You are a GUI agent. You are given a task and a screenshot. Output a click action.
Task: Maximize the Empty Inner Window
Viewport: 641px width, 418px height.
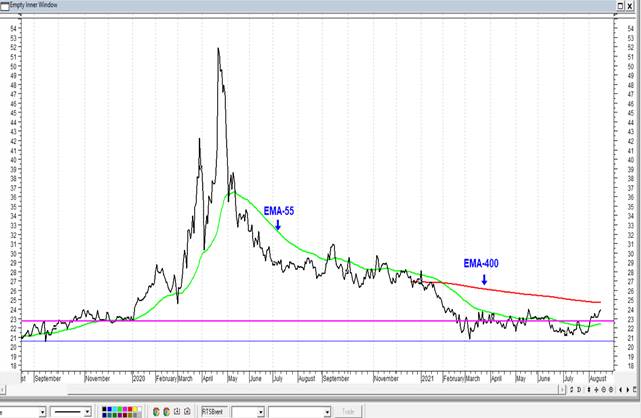pos(618,5)
